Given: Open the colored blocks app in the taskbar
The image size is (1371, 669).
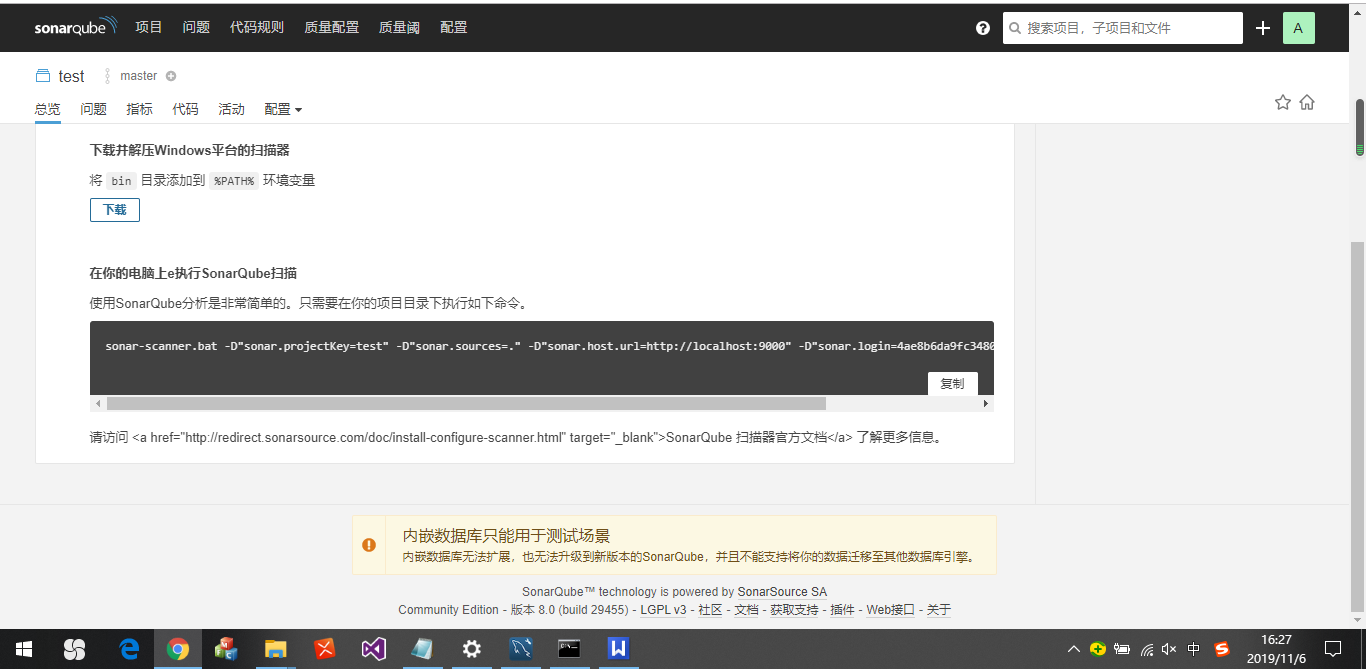Looking at the screenshot, I should point(227,649).
